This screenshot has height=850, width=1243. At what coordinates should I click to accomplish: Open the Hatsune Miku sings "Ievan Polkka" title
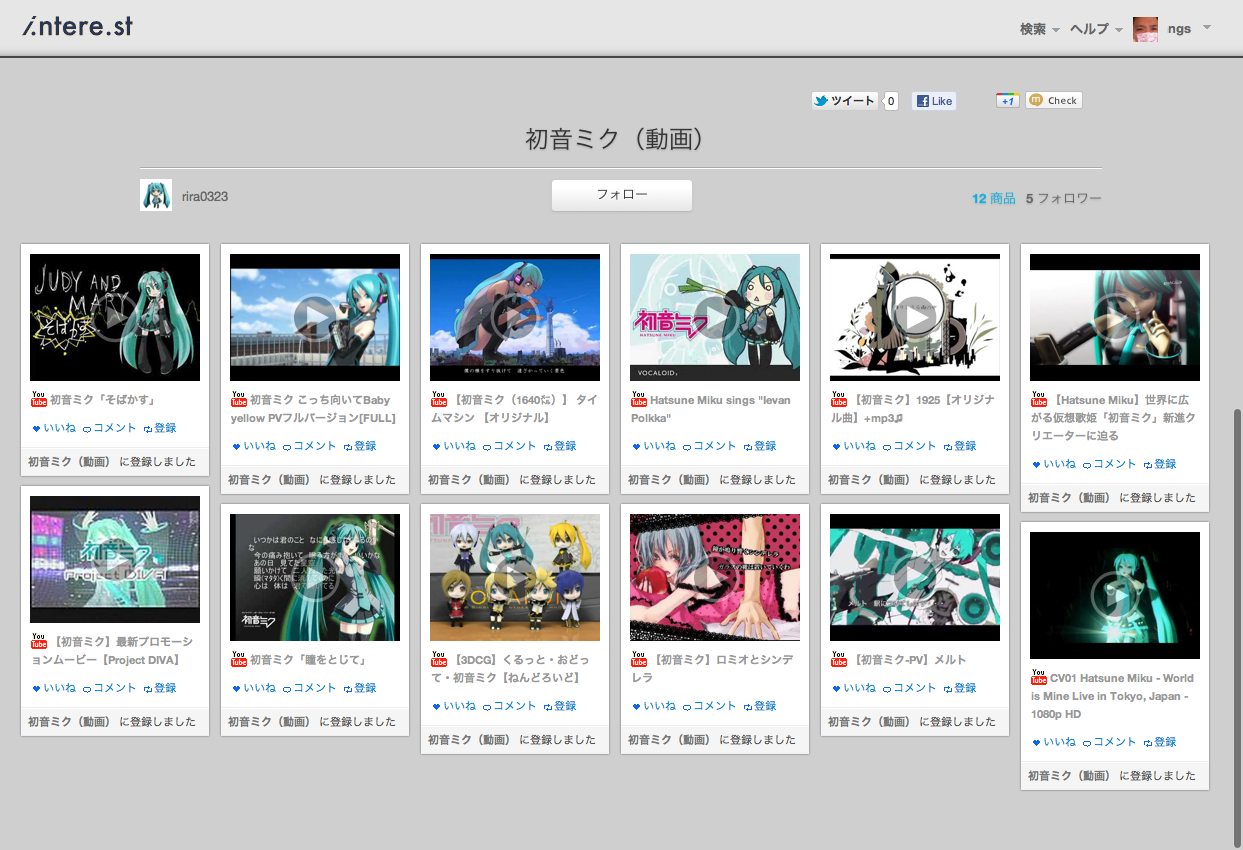tap(711, 409)
